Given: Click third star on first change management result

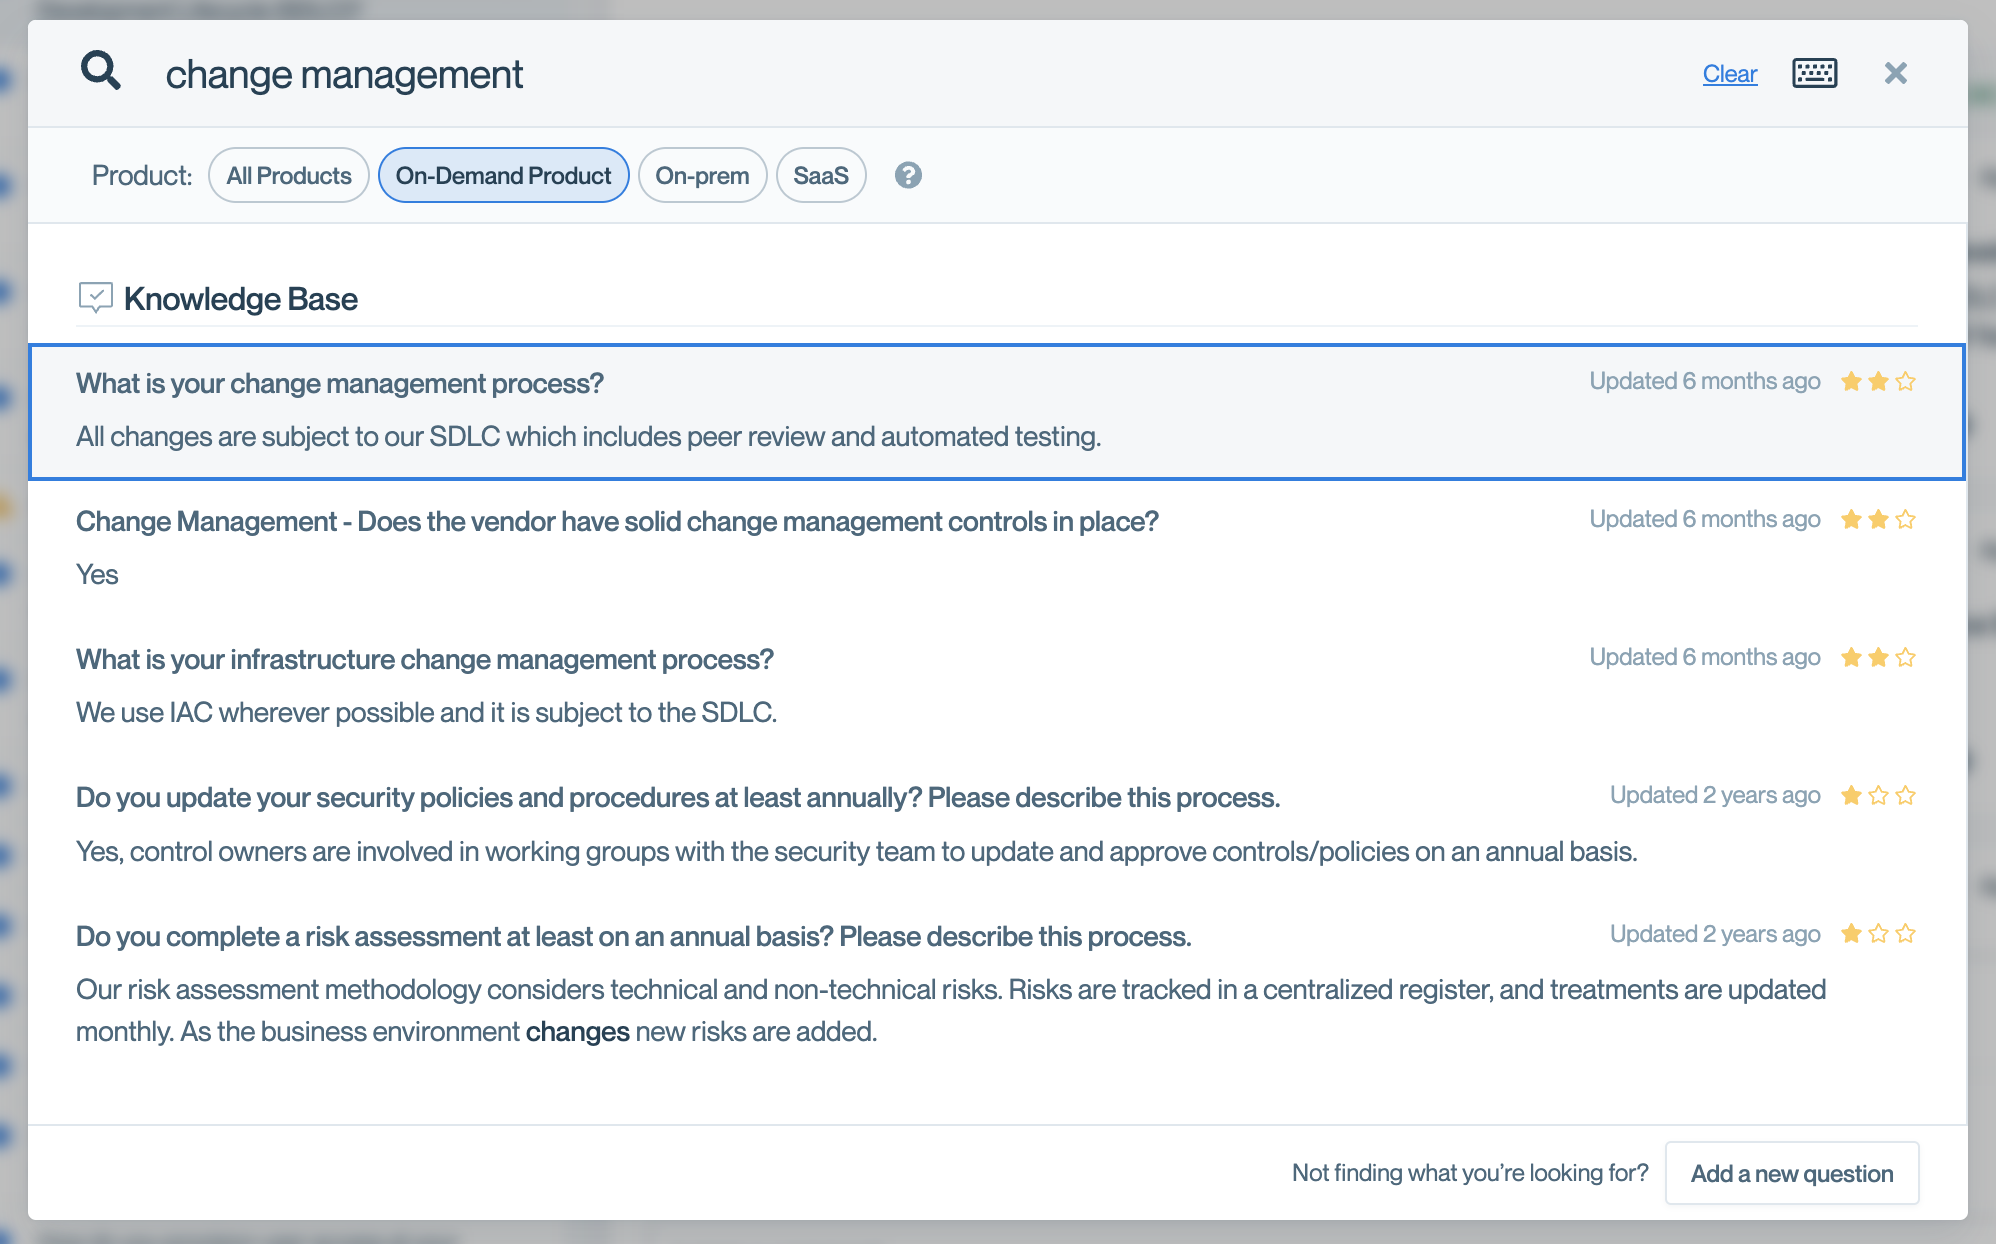Looking at the screenshot, I should pos(1905,382).
